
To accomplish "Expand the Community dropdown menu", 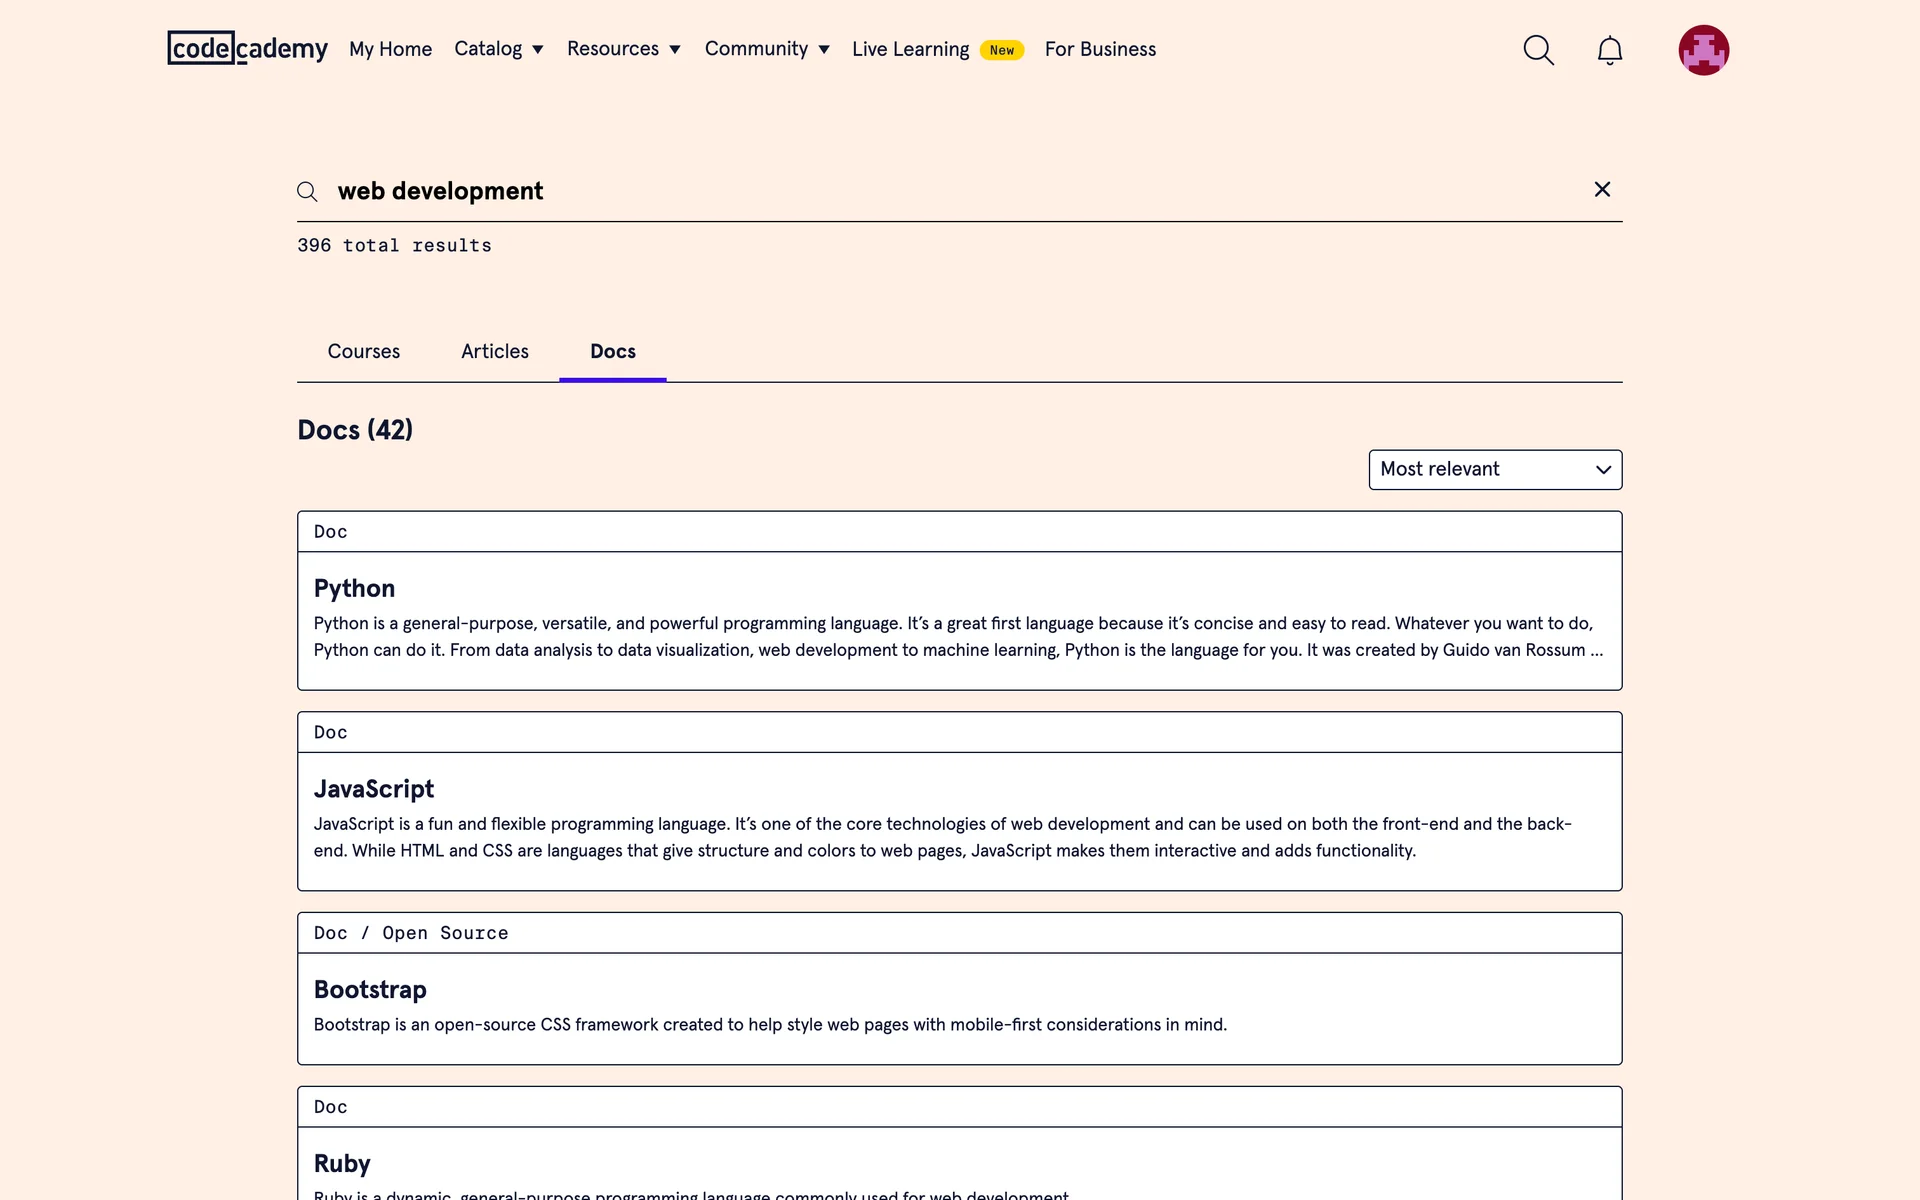I will pyautogui.click(x=766, y=49).
